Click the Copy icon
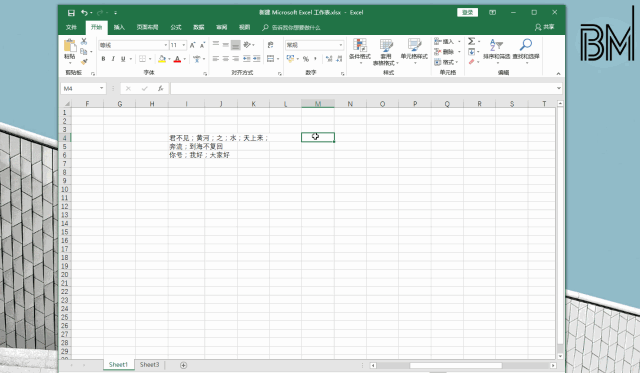This screenshot has width=640, height=373. [84, 51]
